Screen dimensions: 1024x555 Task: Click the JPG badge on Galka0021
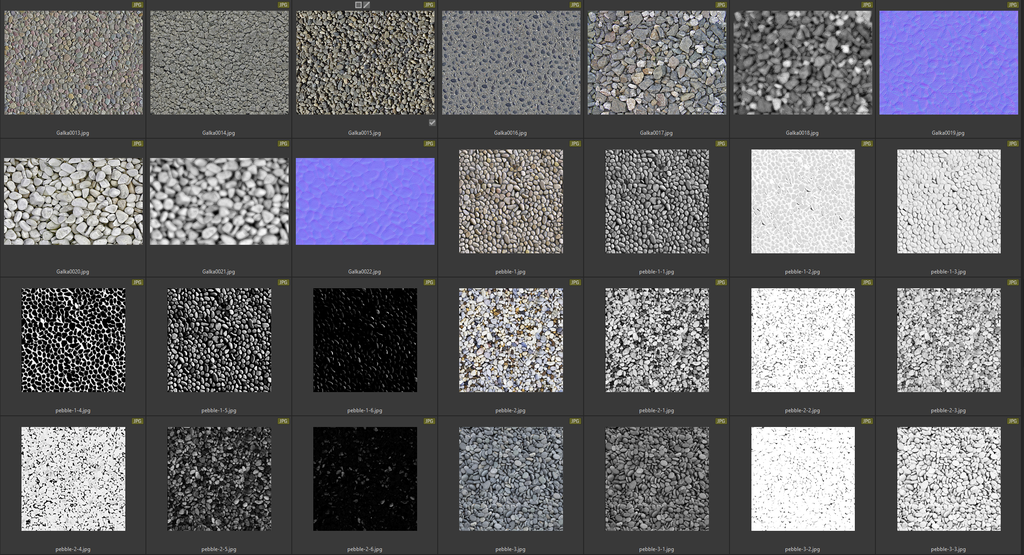click(x=284, y=144)
